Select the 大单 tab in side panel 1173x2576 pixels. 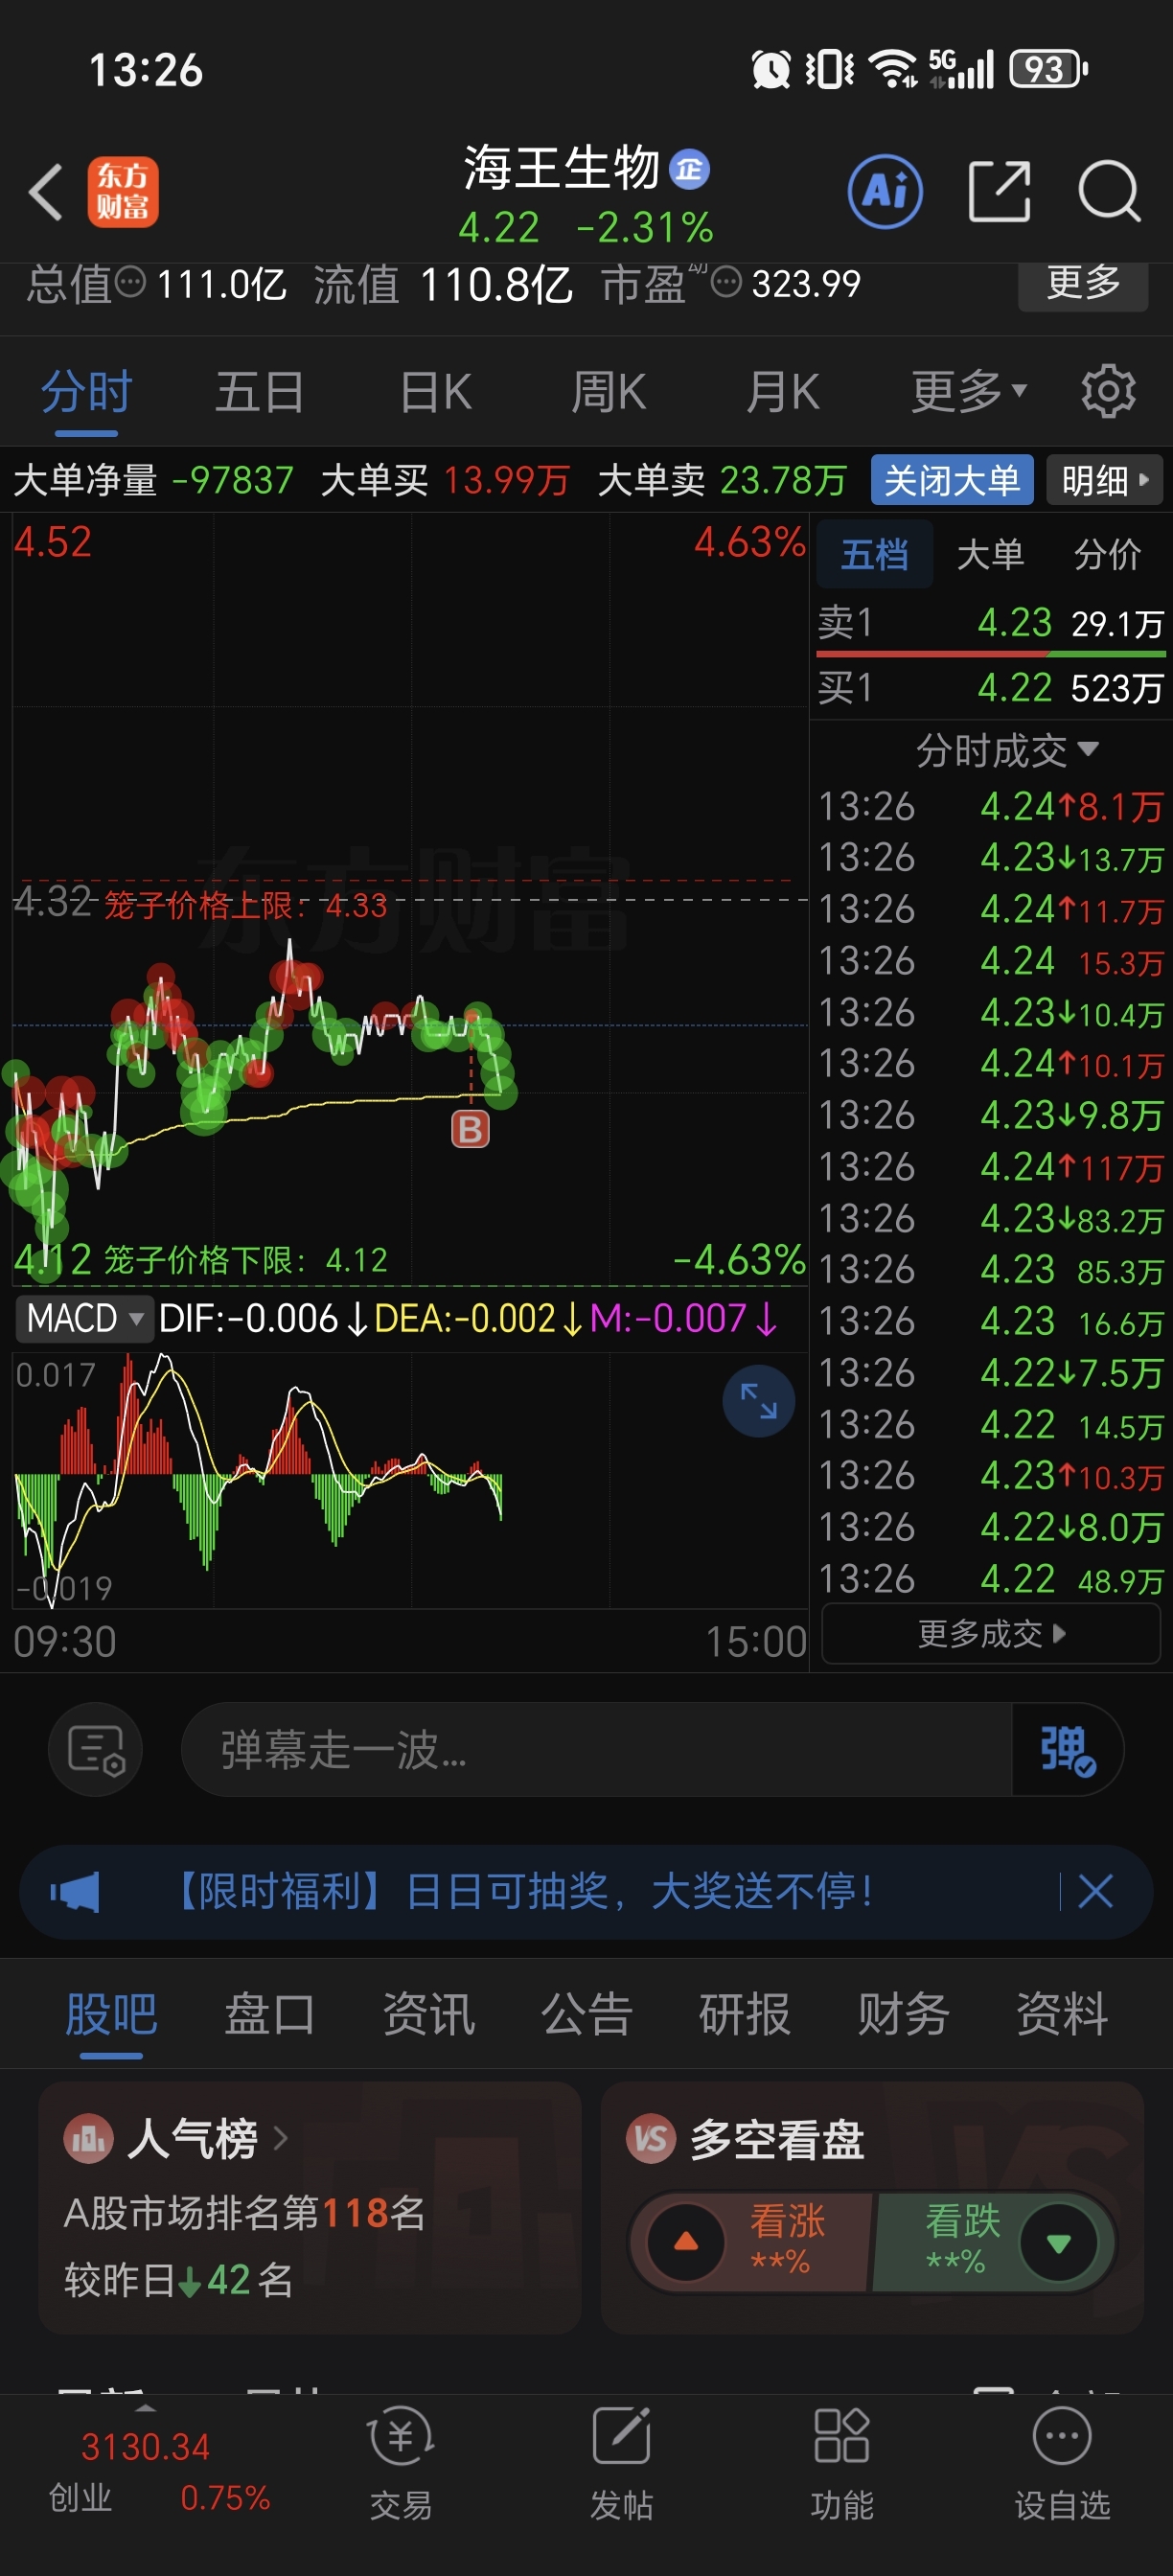pyautogui.click(x=990, y=553)
